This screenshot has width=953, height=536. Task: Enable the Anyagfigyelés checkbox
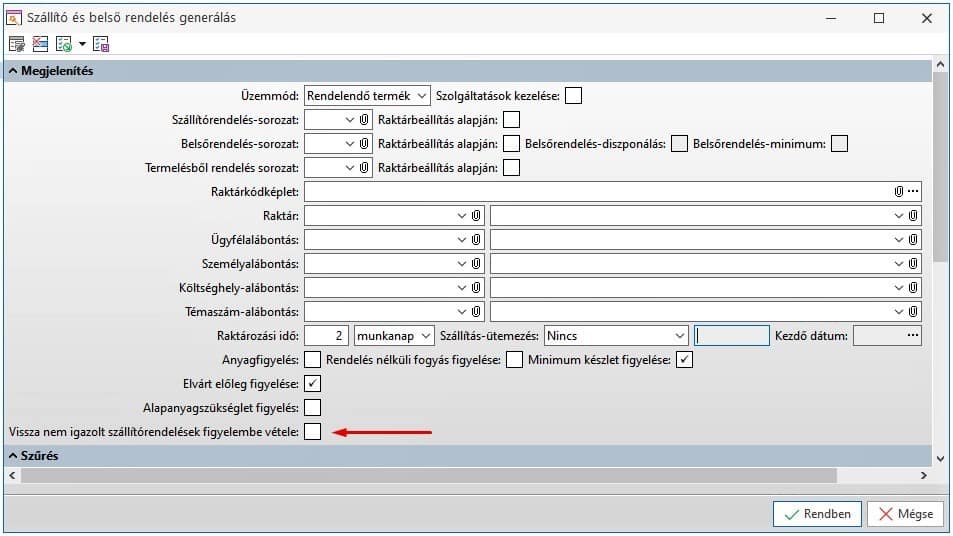[312, 360]
